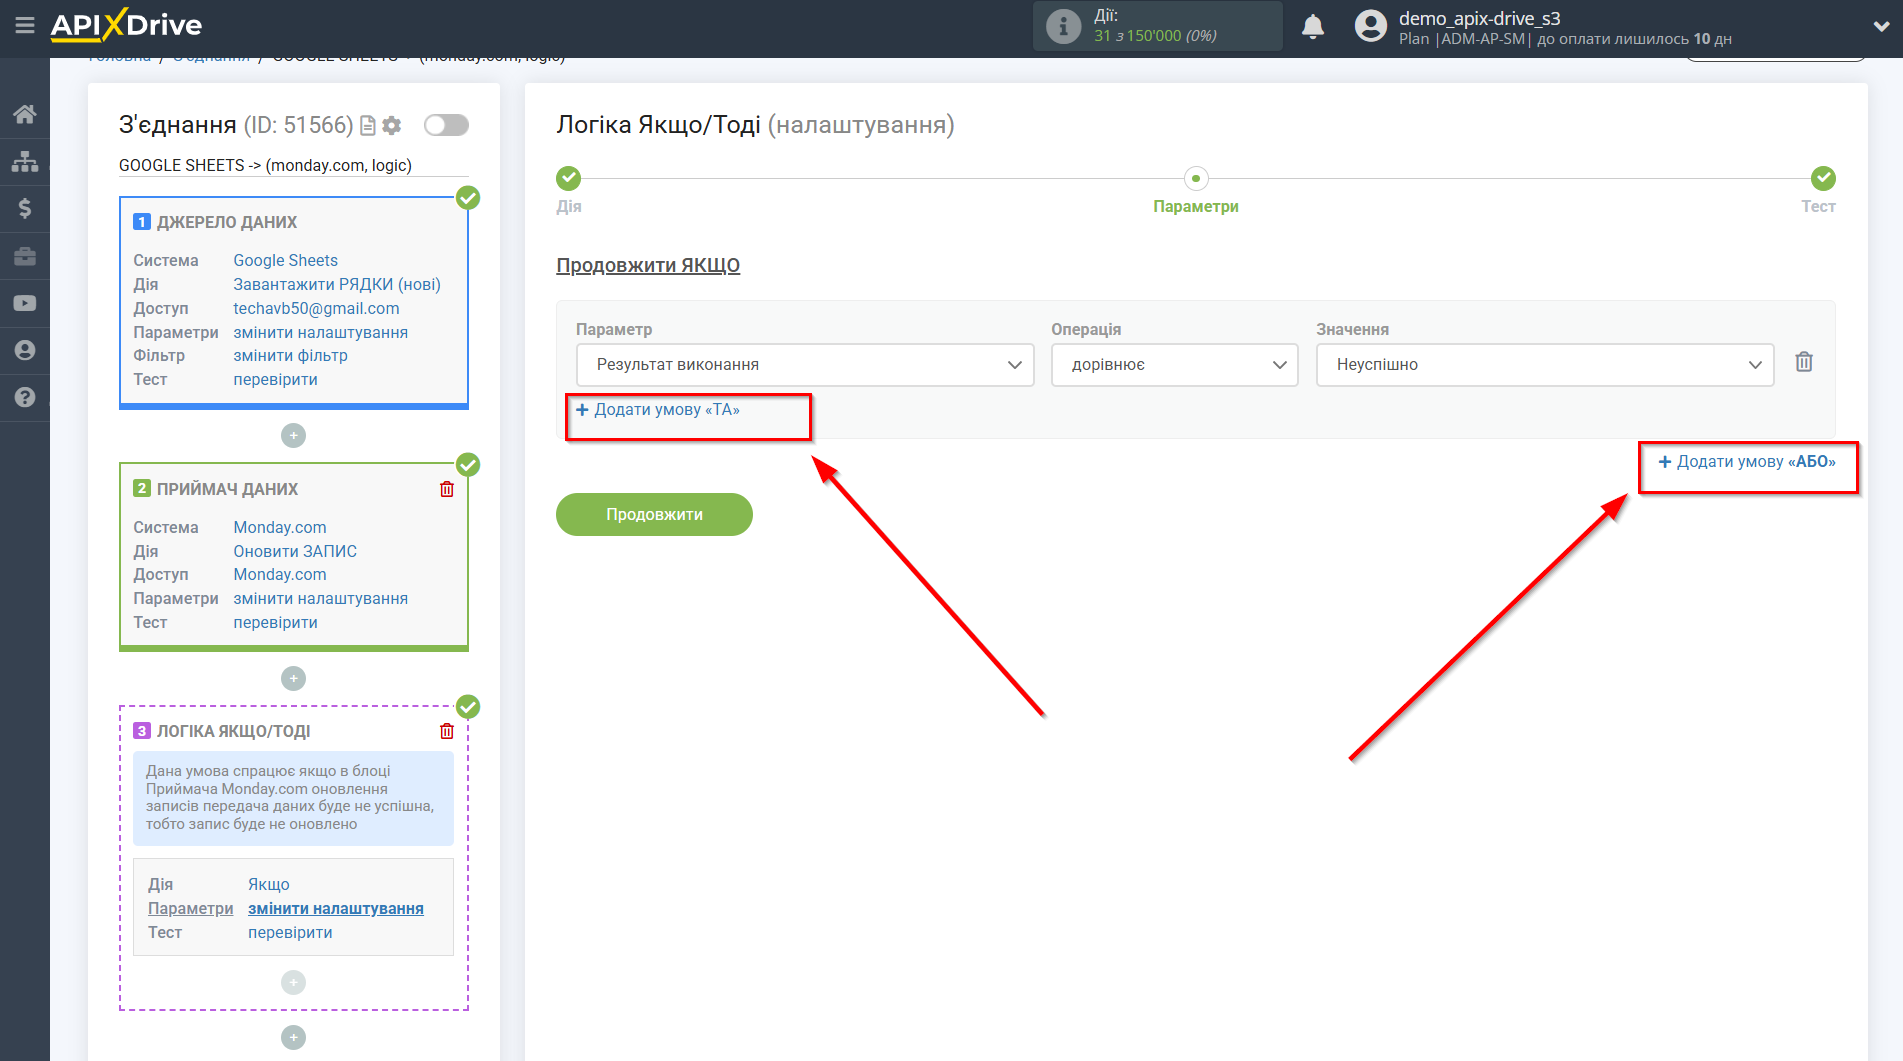The height and width of the screenshot is (1061, 1903).
Task: Toggle the connection on/off switch
Action: click(446, 125)
